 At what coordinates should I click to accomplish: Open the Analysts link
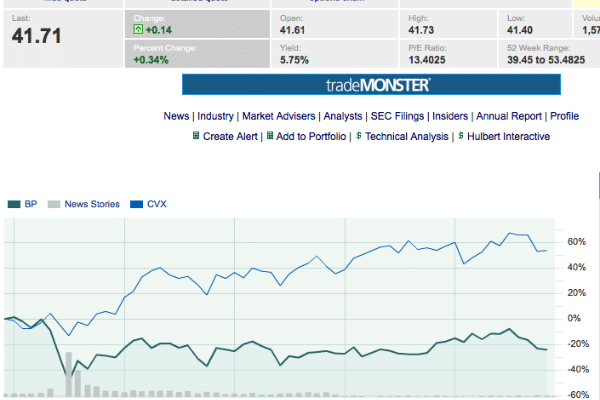(x=343, y=116)
